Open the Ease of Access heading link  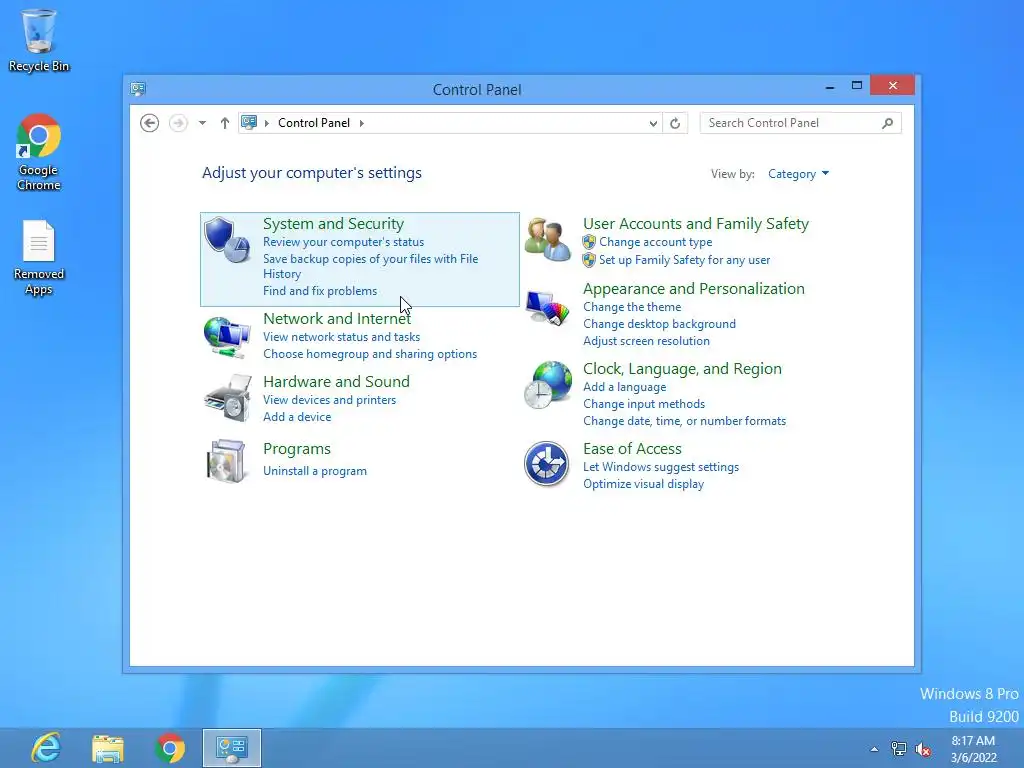point(632,449)
